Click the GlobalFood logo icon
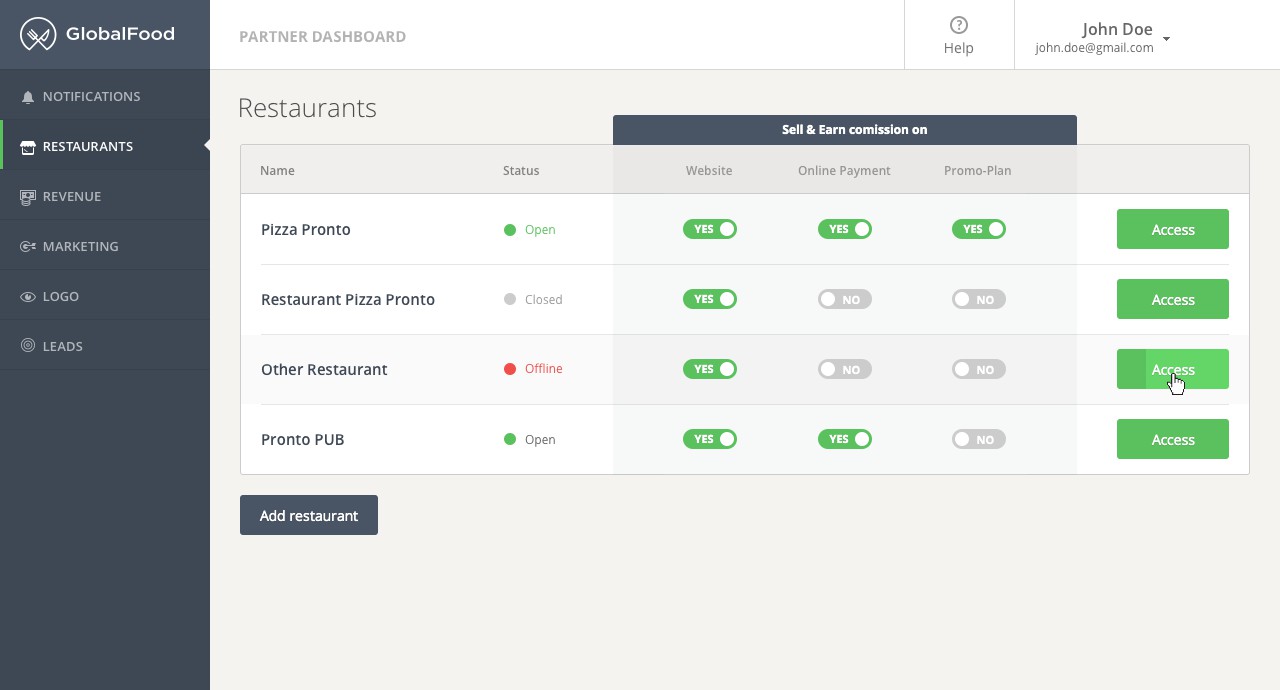 38,35
